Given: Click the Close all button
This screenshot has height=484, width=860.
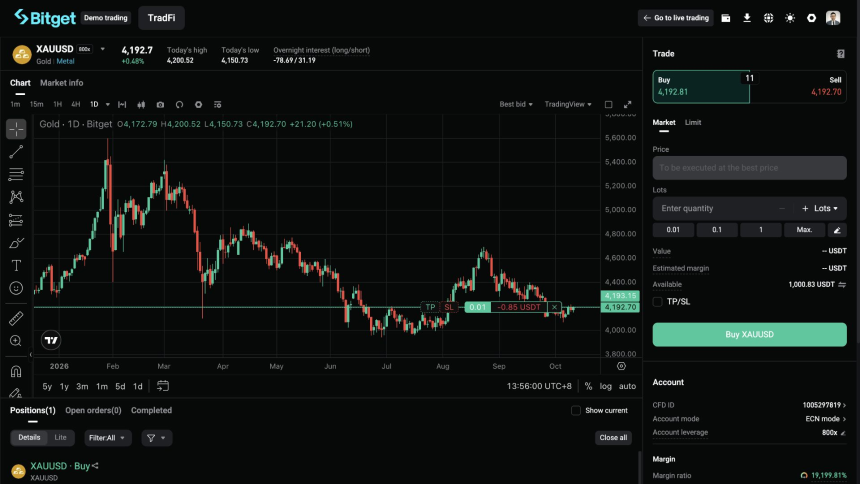Looking at the screenshot, I should click(613, 438).
